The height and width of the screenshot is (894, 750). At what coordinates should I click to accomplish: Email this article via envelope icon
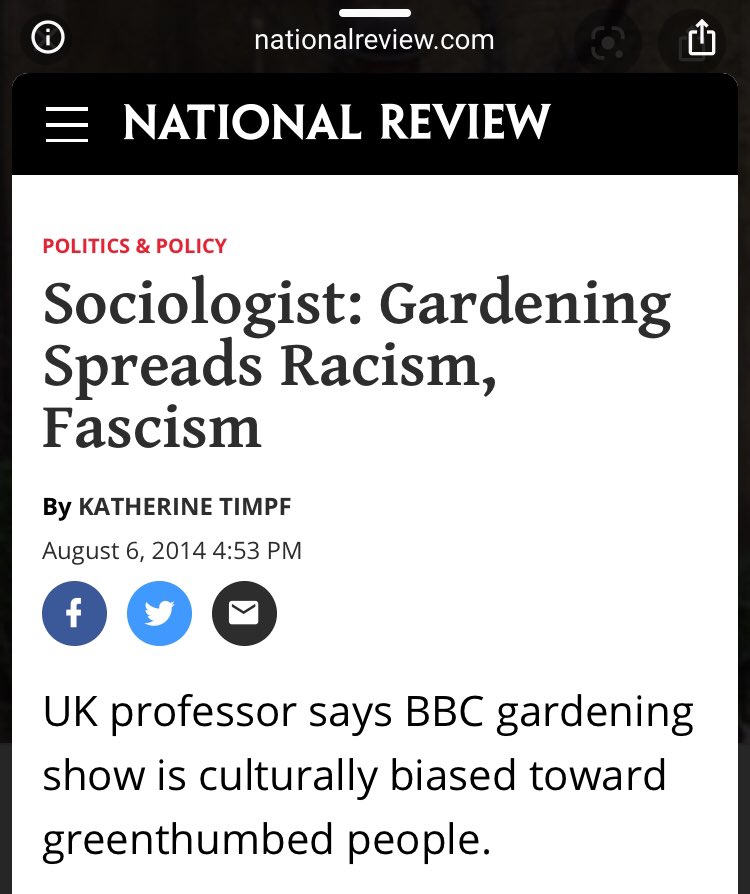click(244, 612)
